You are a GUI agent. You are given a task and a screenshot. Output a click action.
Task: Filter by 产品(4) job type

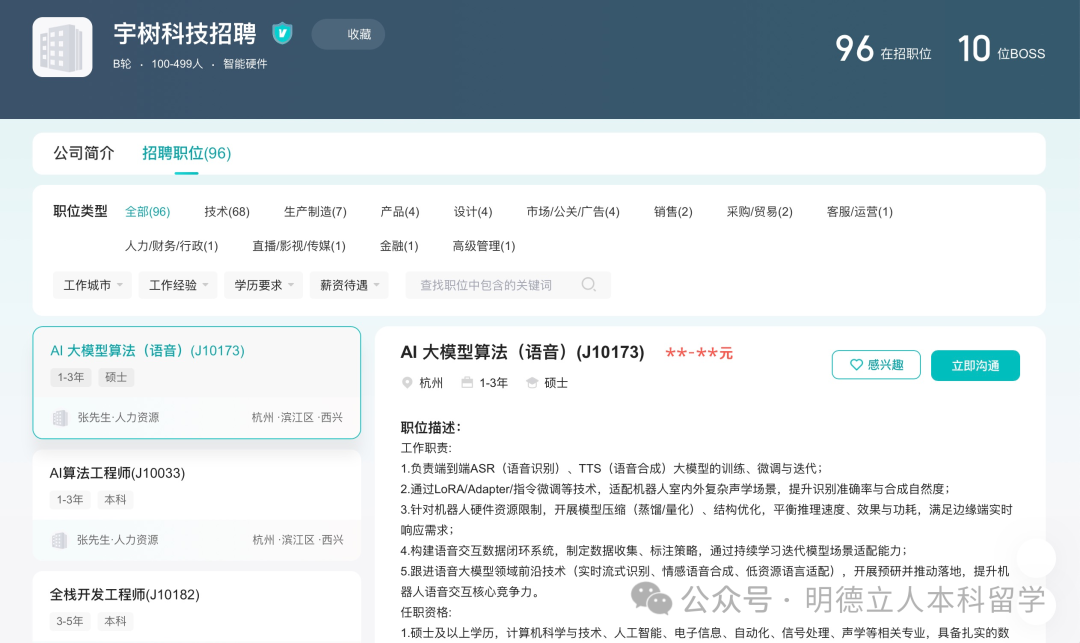tap(399, 211)
